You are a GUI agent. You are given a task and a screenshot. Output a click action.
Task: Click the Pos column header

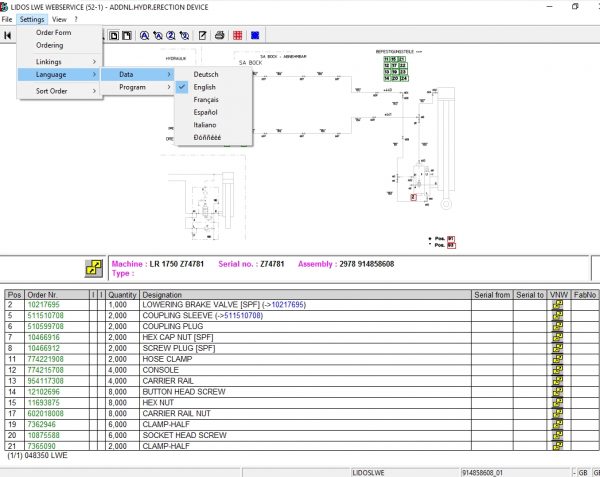[15, 295]
